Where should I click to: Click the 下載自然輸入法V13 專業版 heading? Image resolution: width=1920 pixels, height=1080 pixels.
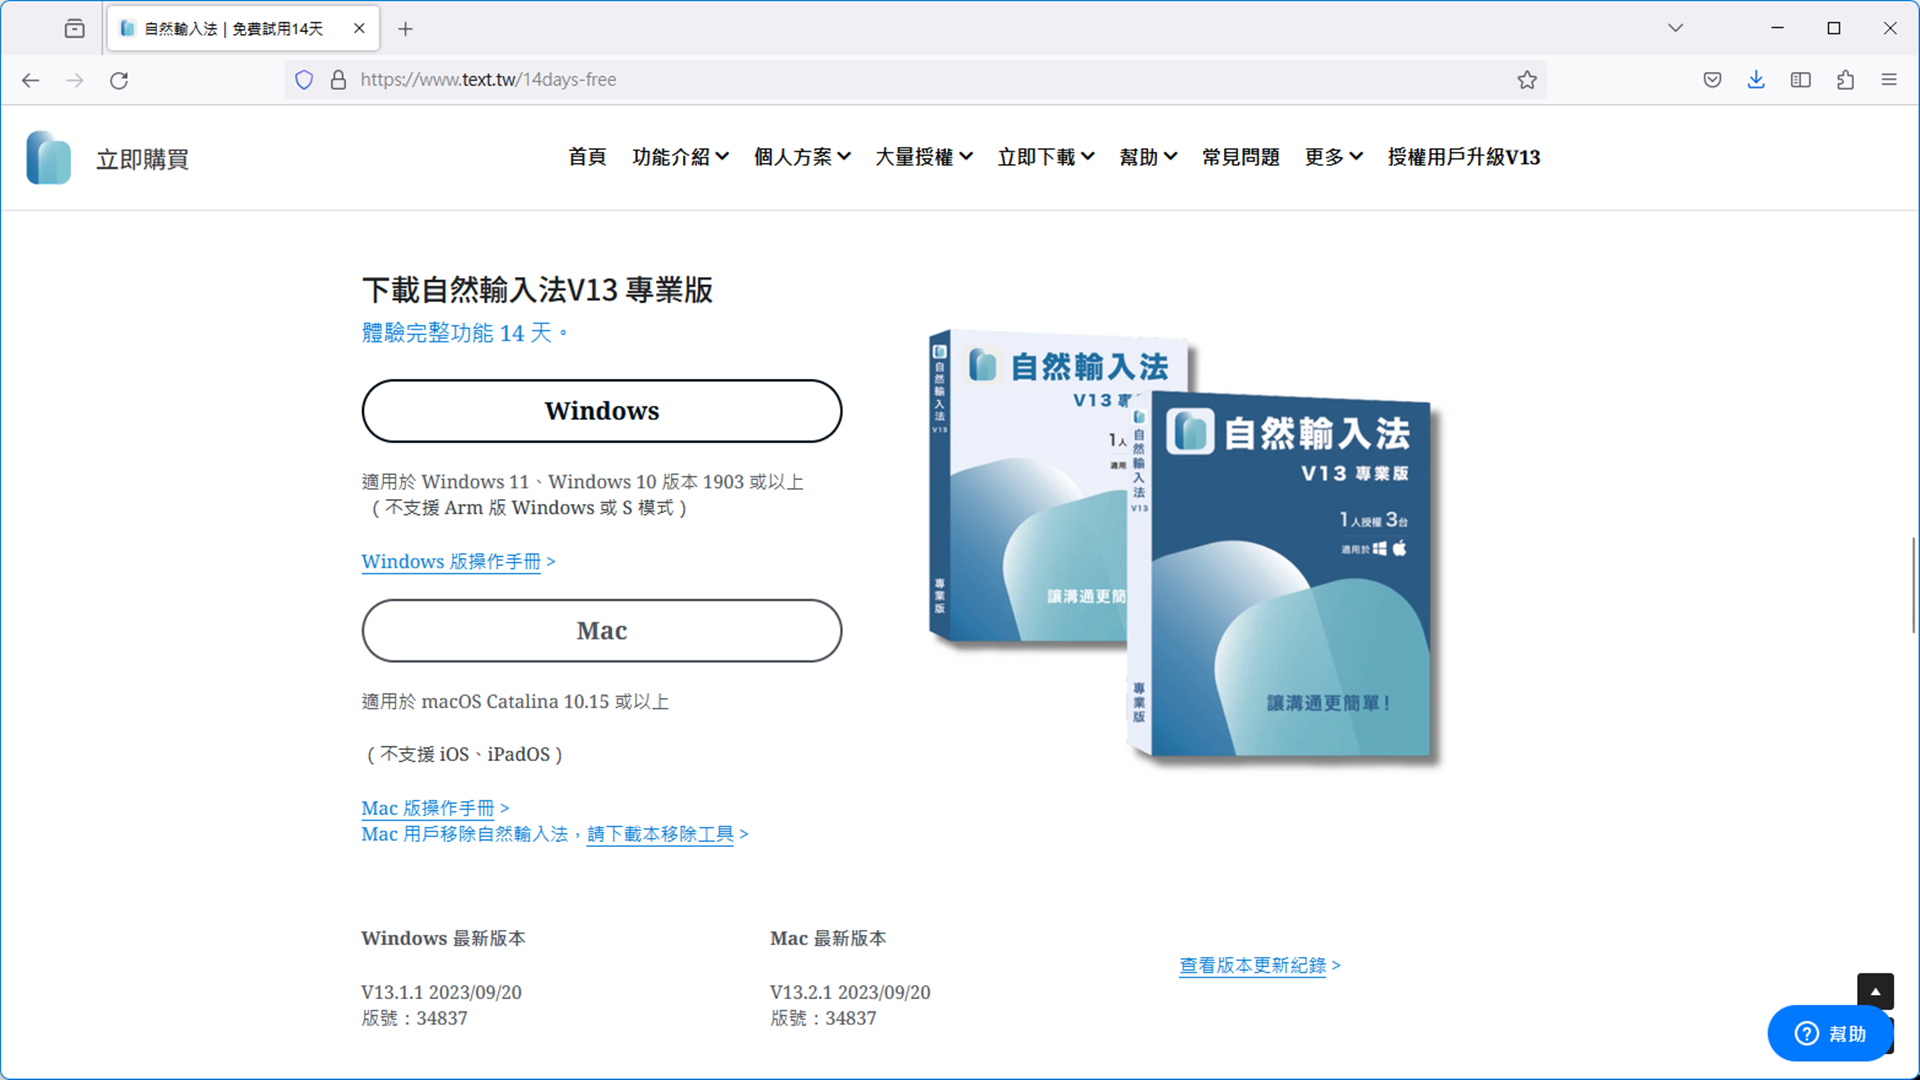click(x=537, y=290)
